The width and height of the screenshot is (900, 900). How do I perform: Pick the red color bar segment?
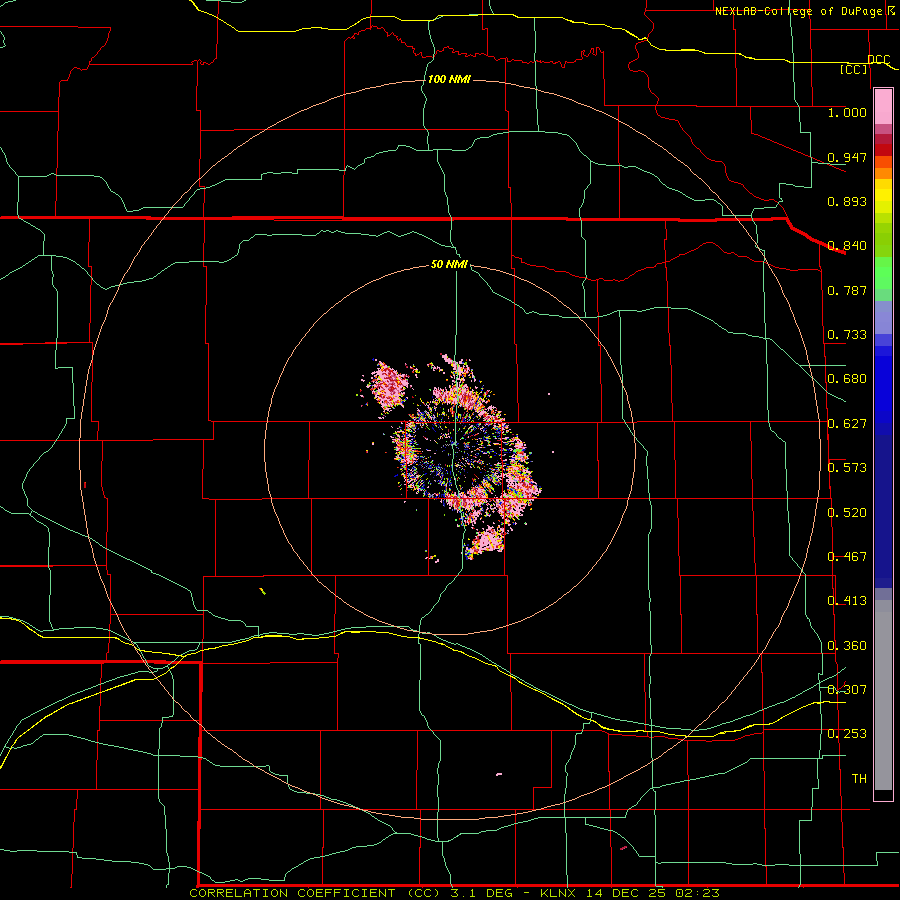[x=883, y=150]
